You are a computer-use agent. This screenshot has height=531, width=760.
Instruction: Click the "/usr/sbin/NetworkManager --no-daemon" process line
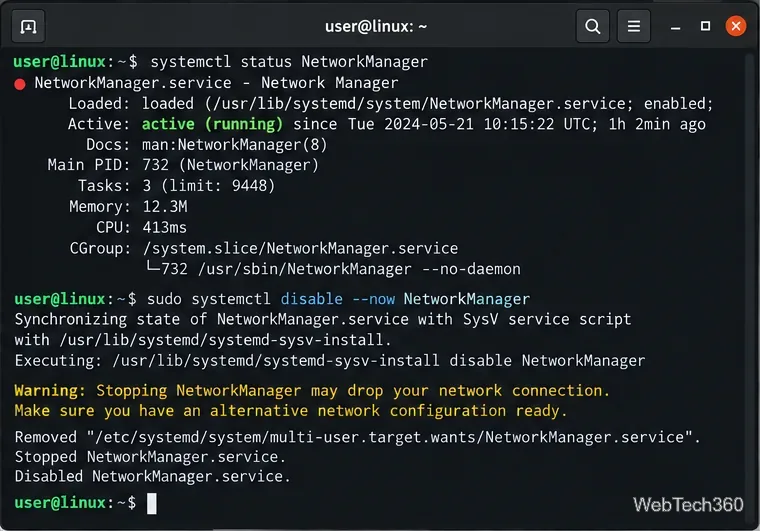[x=359, y=269]
